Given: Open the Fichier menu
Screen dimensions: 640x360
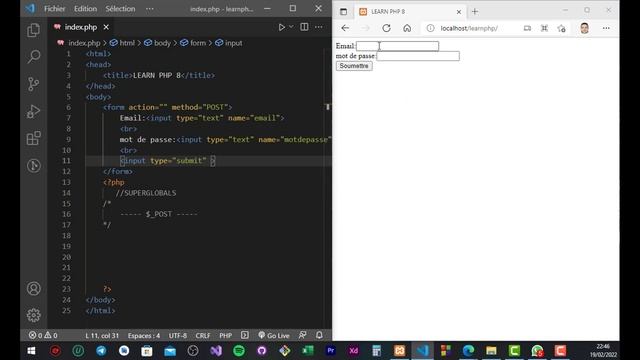Looking at the screenshot, I should coord(54,9).
